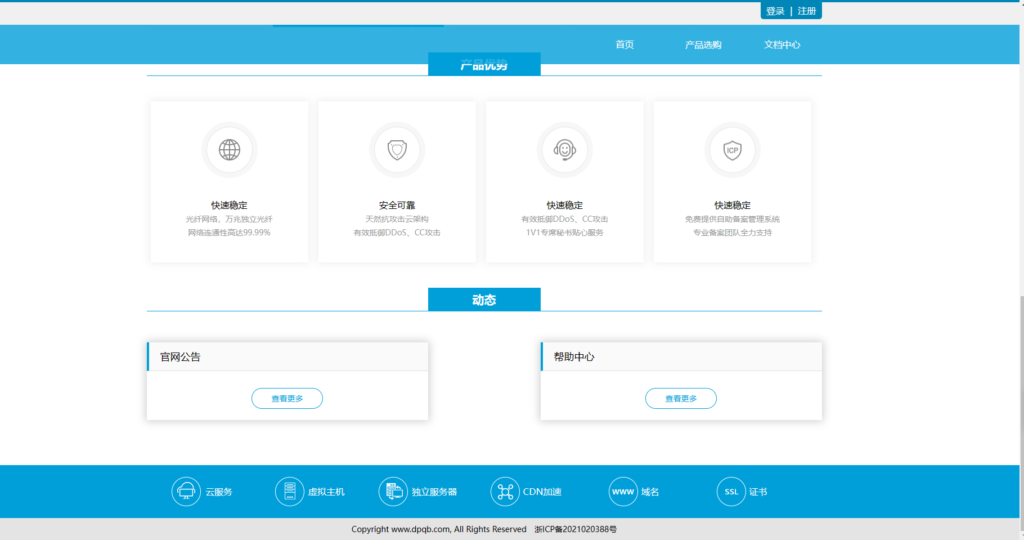Click the 域名 footer link text
The height and width of the screenshot is (540, 1024).
(650, 492)
